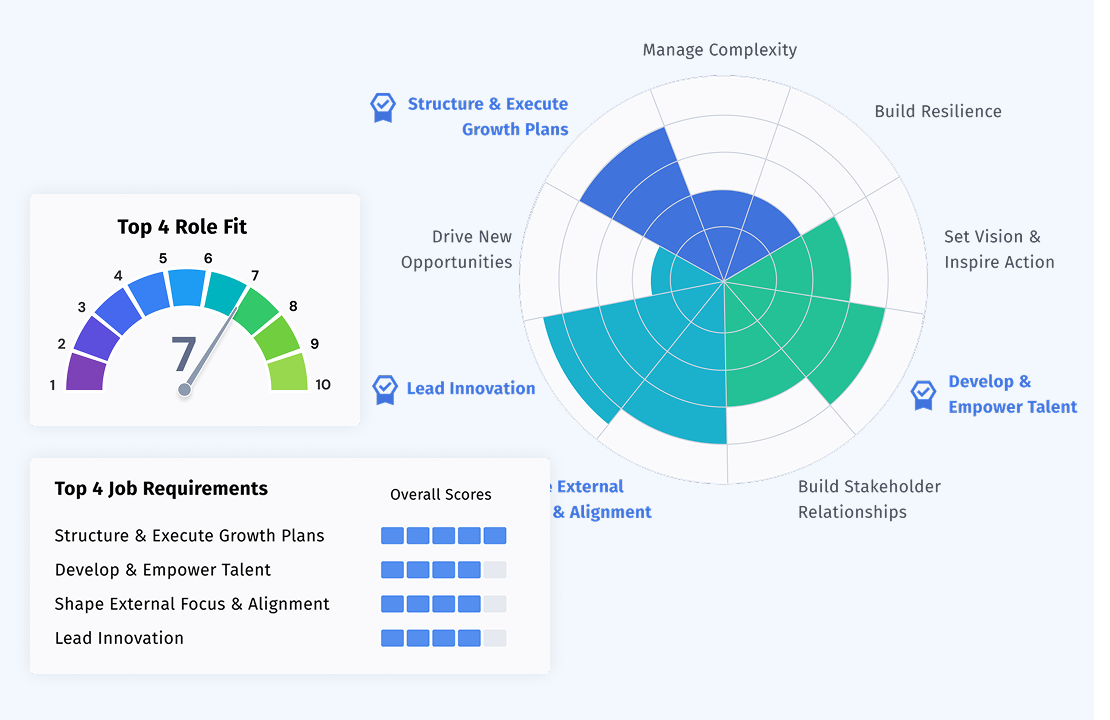1110x720 pixels.
Task: Click the Top 4 Role Fit heading
Action: [182, 227]
